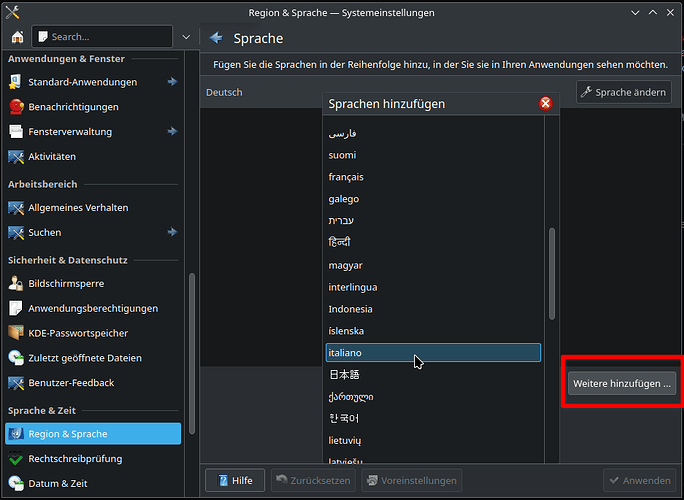
Task: Open Standard-Anwendungen icon in sidebar
Action: (16, 82)
